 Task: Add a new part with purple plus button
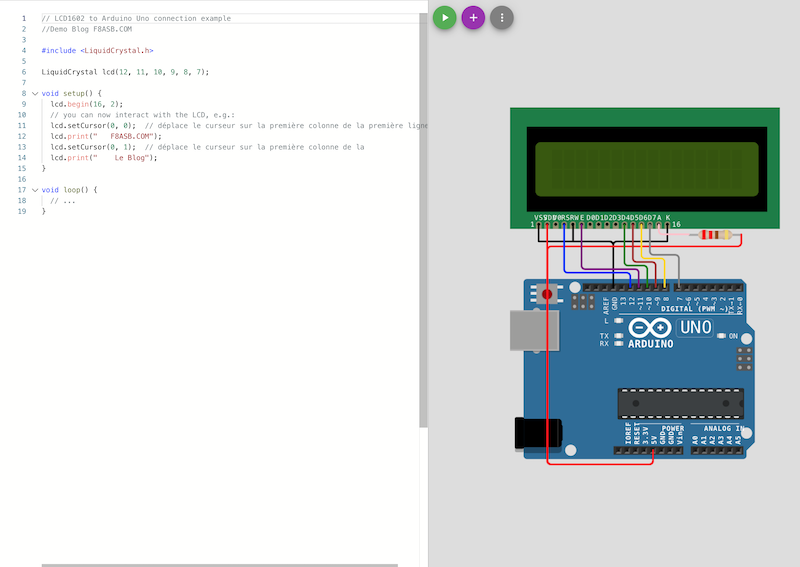[x=473, y=17]
